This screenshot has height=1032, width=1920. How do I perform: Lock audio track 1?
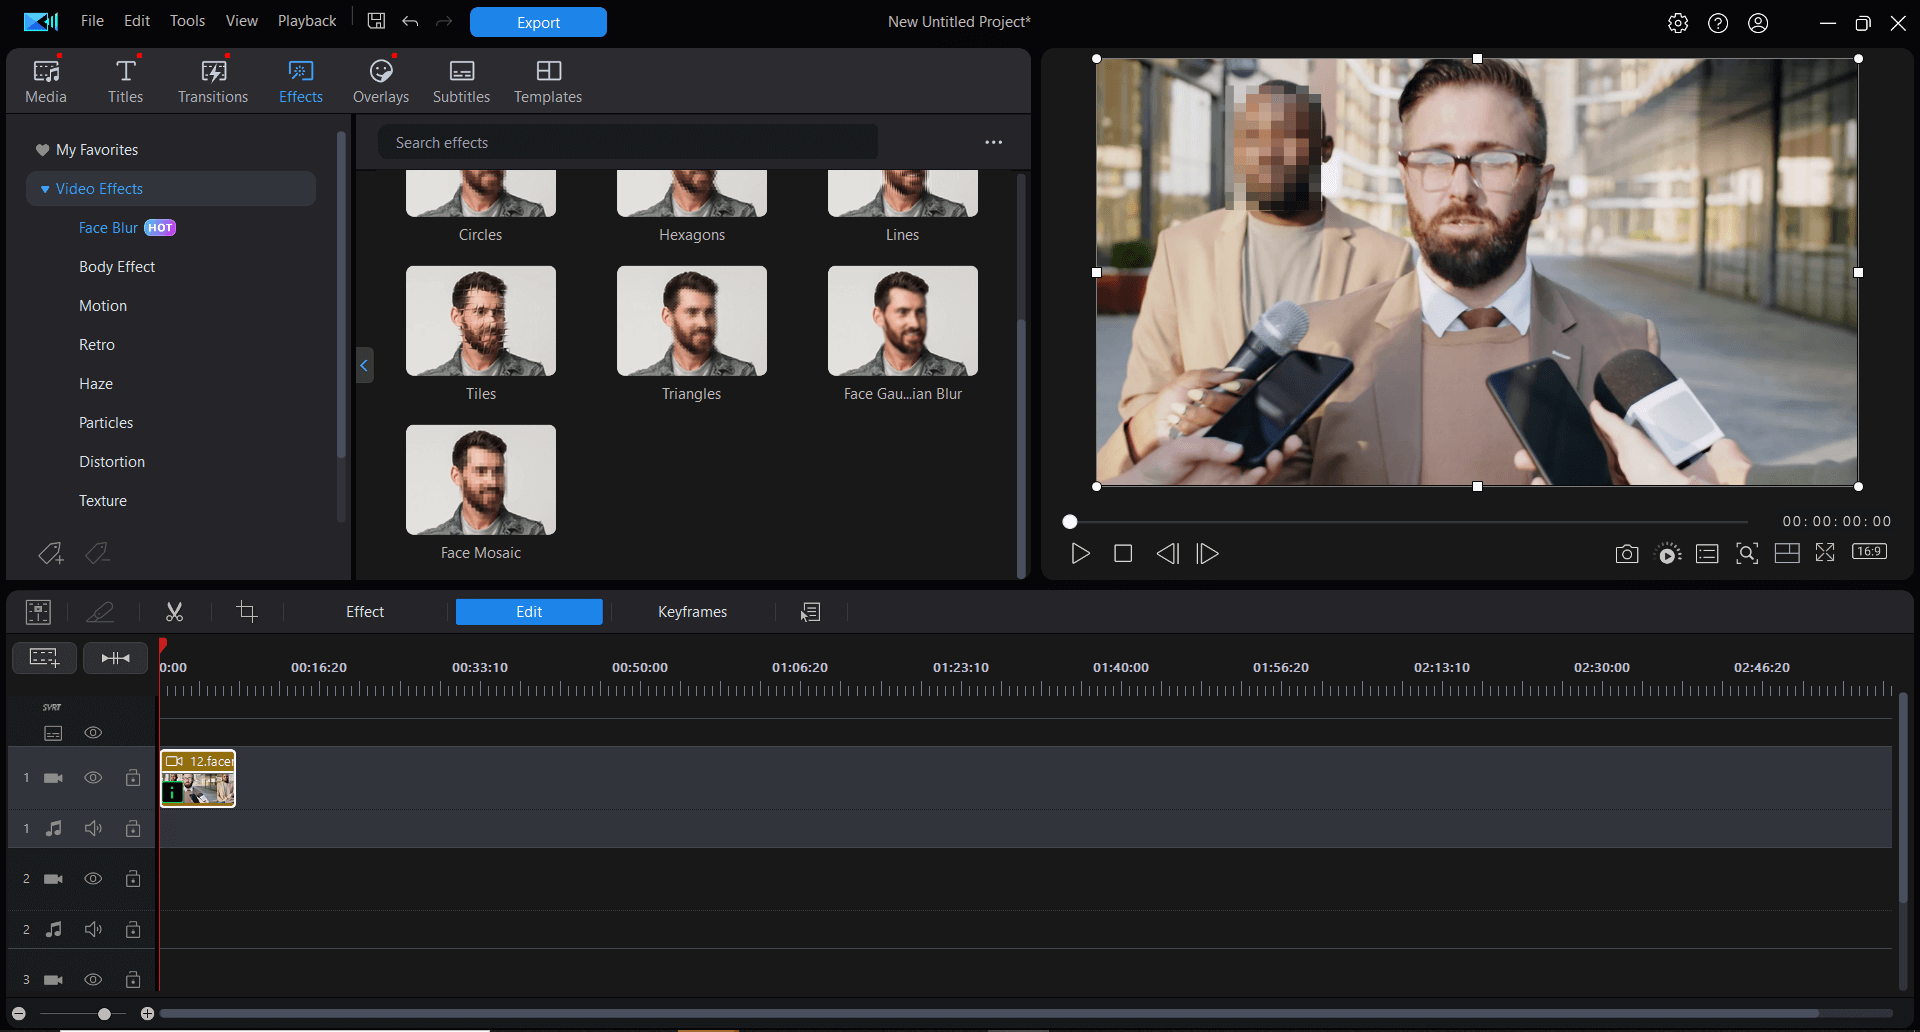tap(132, 828)
